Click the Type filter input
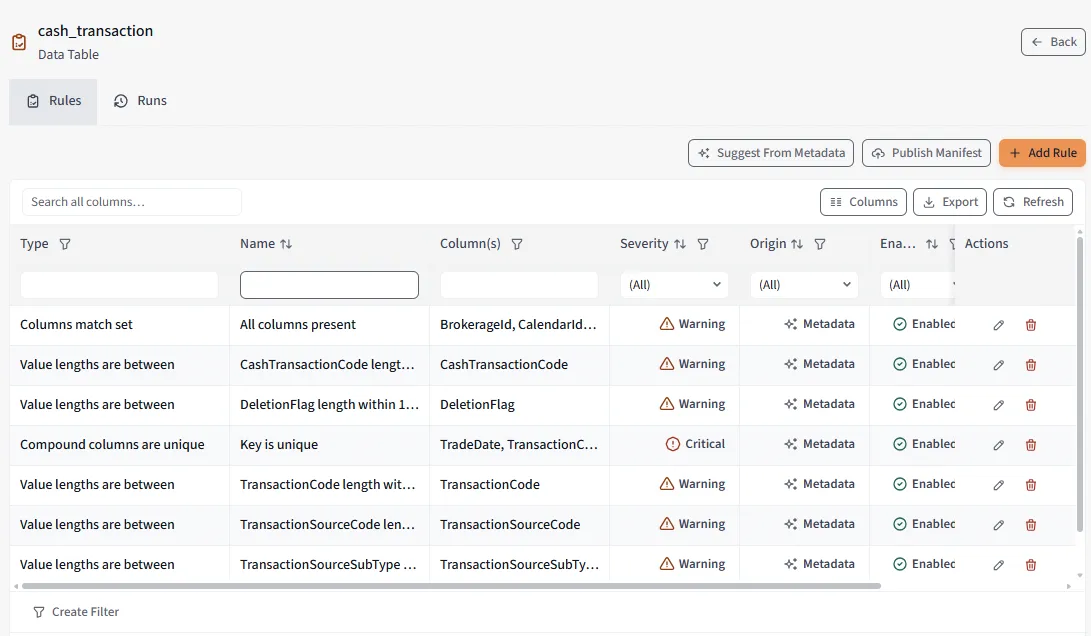Viewport: 1091px width, 636px height. click(x=119, y=285)
